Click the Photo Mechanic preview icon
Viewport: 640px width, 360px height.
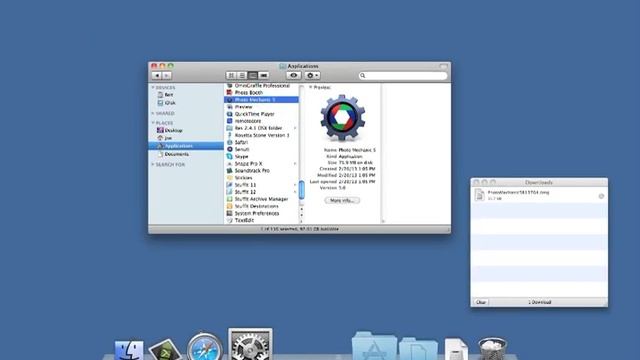click(342, 118)
